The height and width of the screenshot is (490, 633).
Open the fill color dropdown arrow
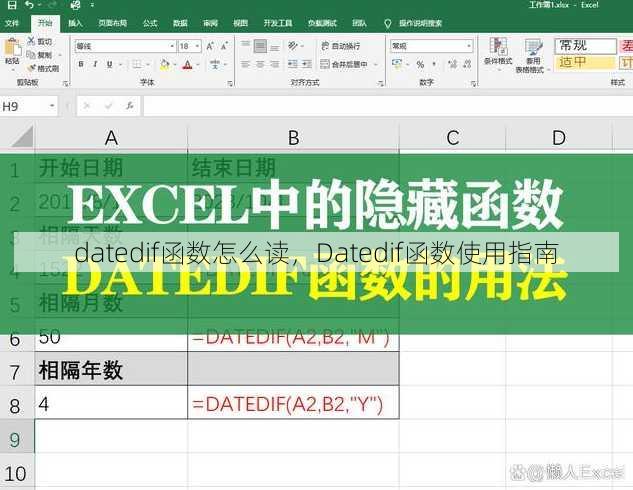[175, 65]
